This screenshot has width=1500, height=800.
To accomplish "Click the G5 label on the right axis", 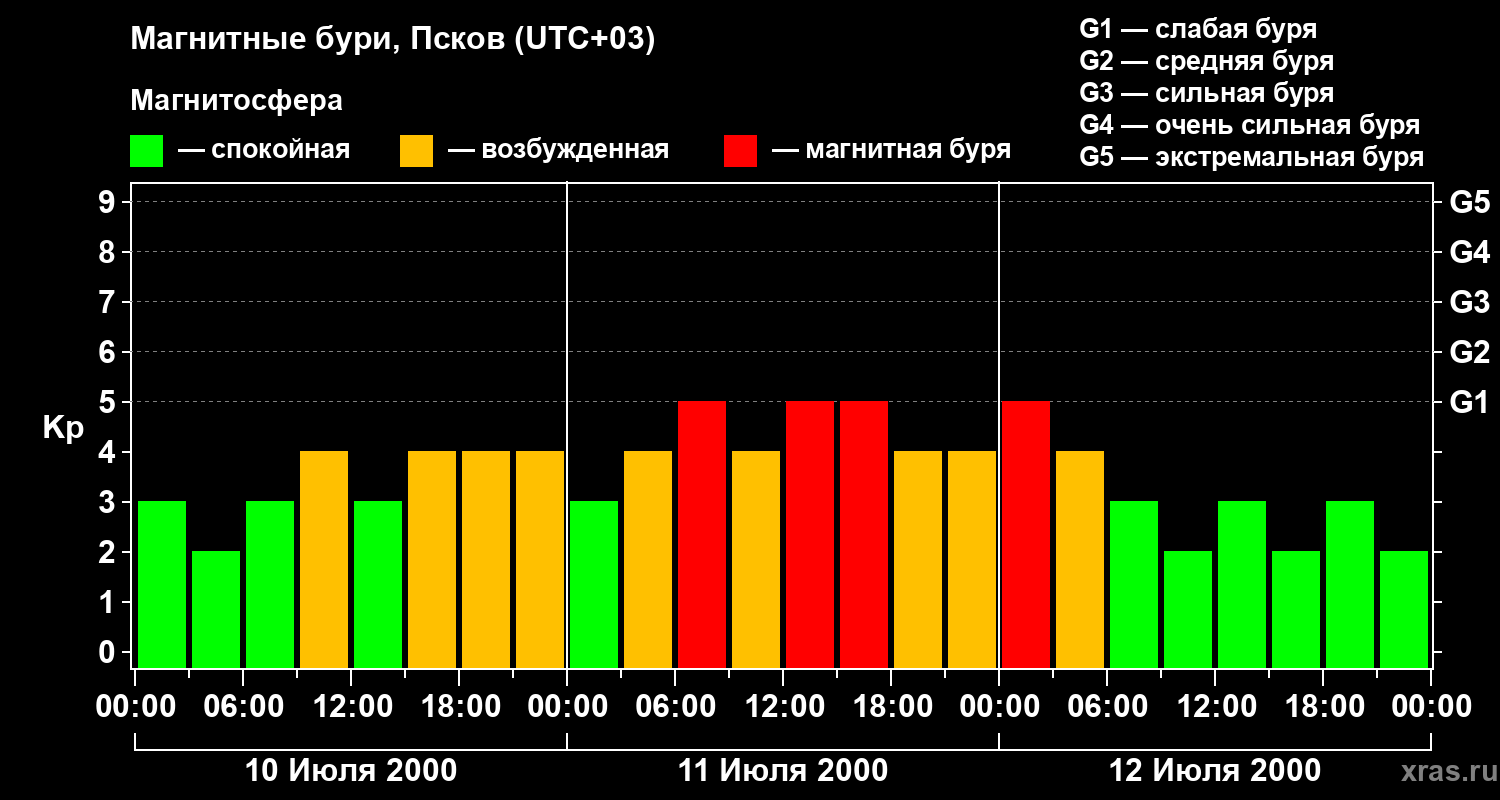I will point(1470,202).
